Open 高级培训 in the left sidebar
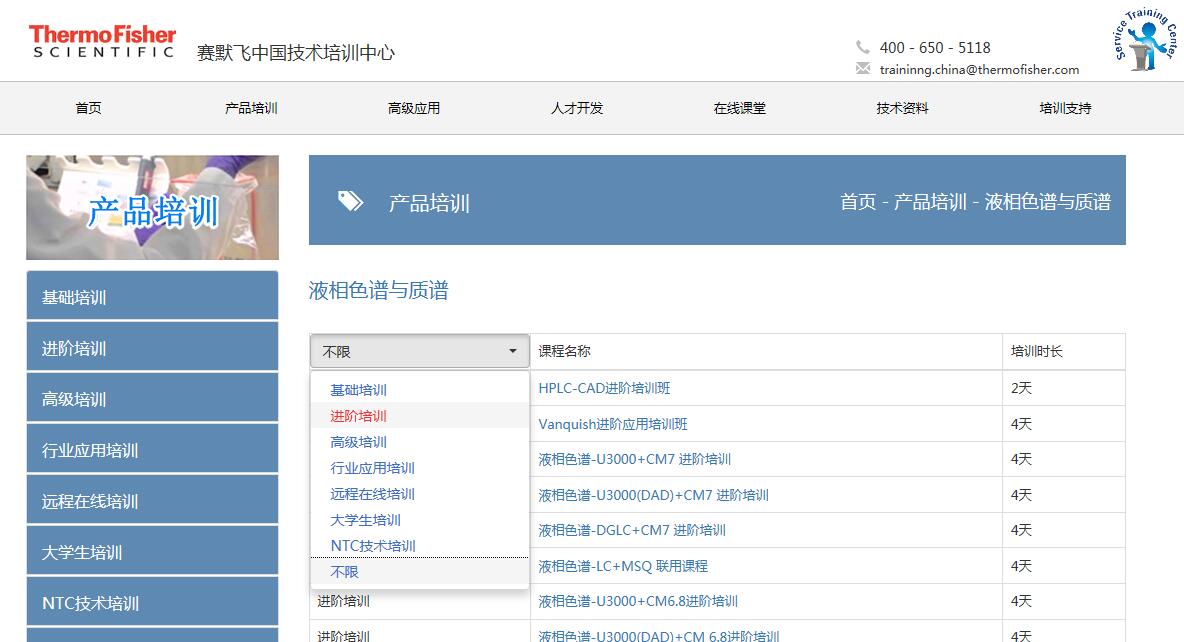1184x642 pixels. click(x=153, y=398)
